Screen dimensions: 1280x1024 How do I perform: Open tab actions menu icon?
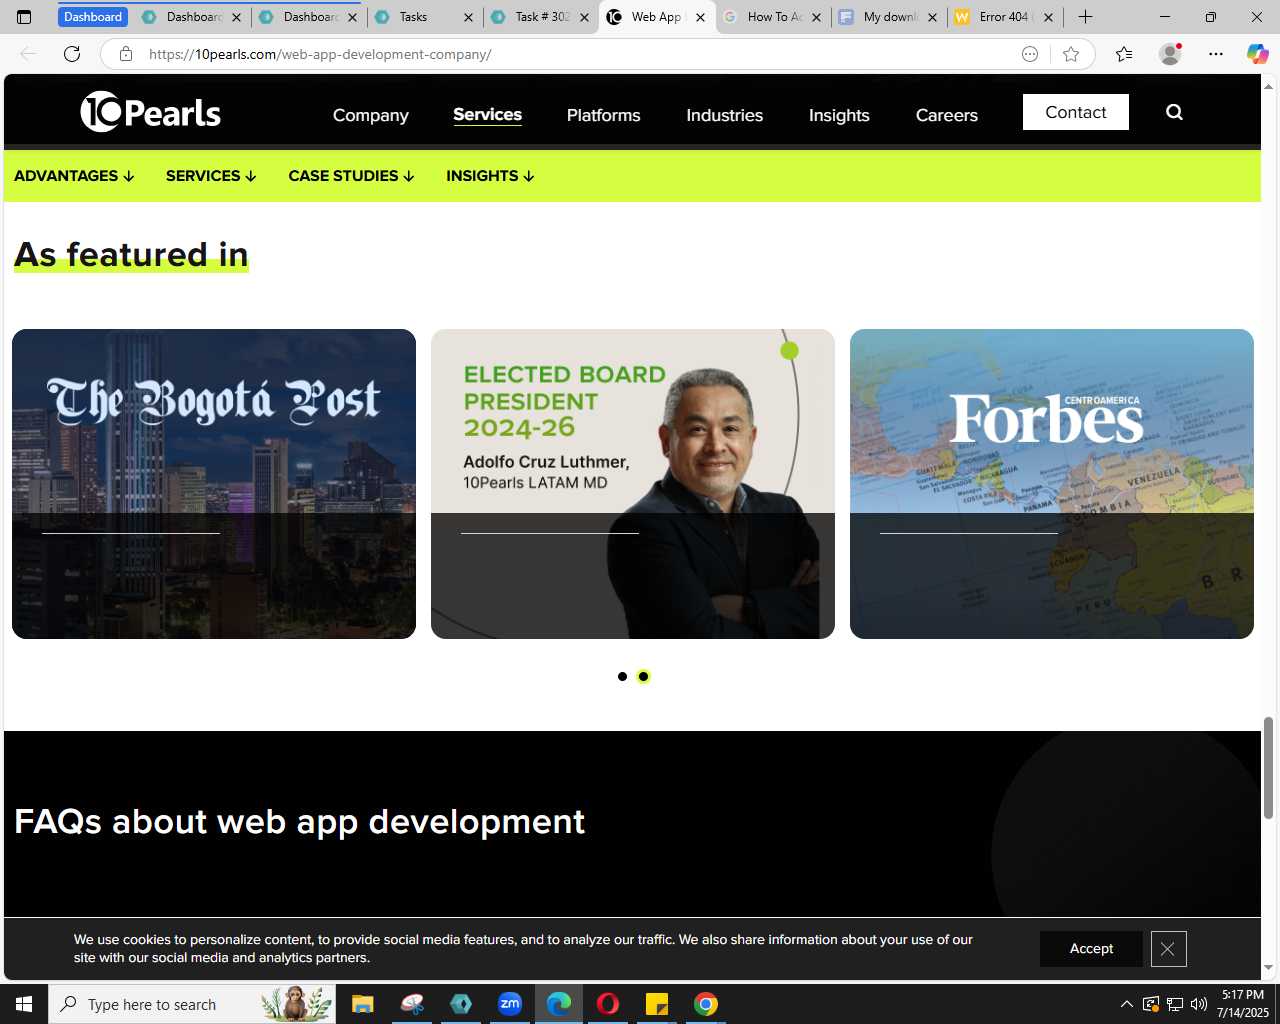24,17
